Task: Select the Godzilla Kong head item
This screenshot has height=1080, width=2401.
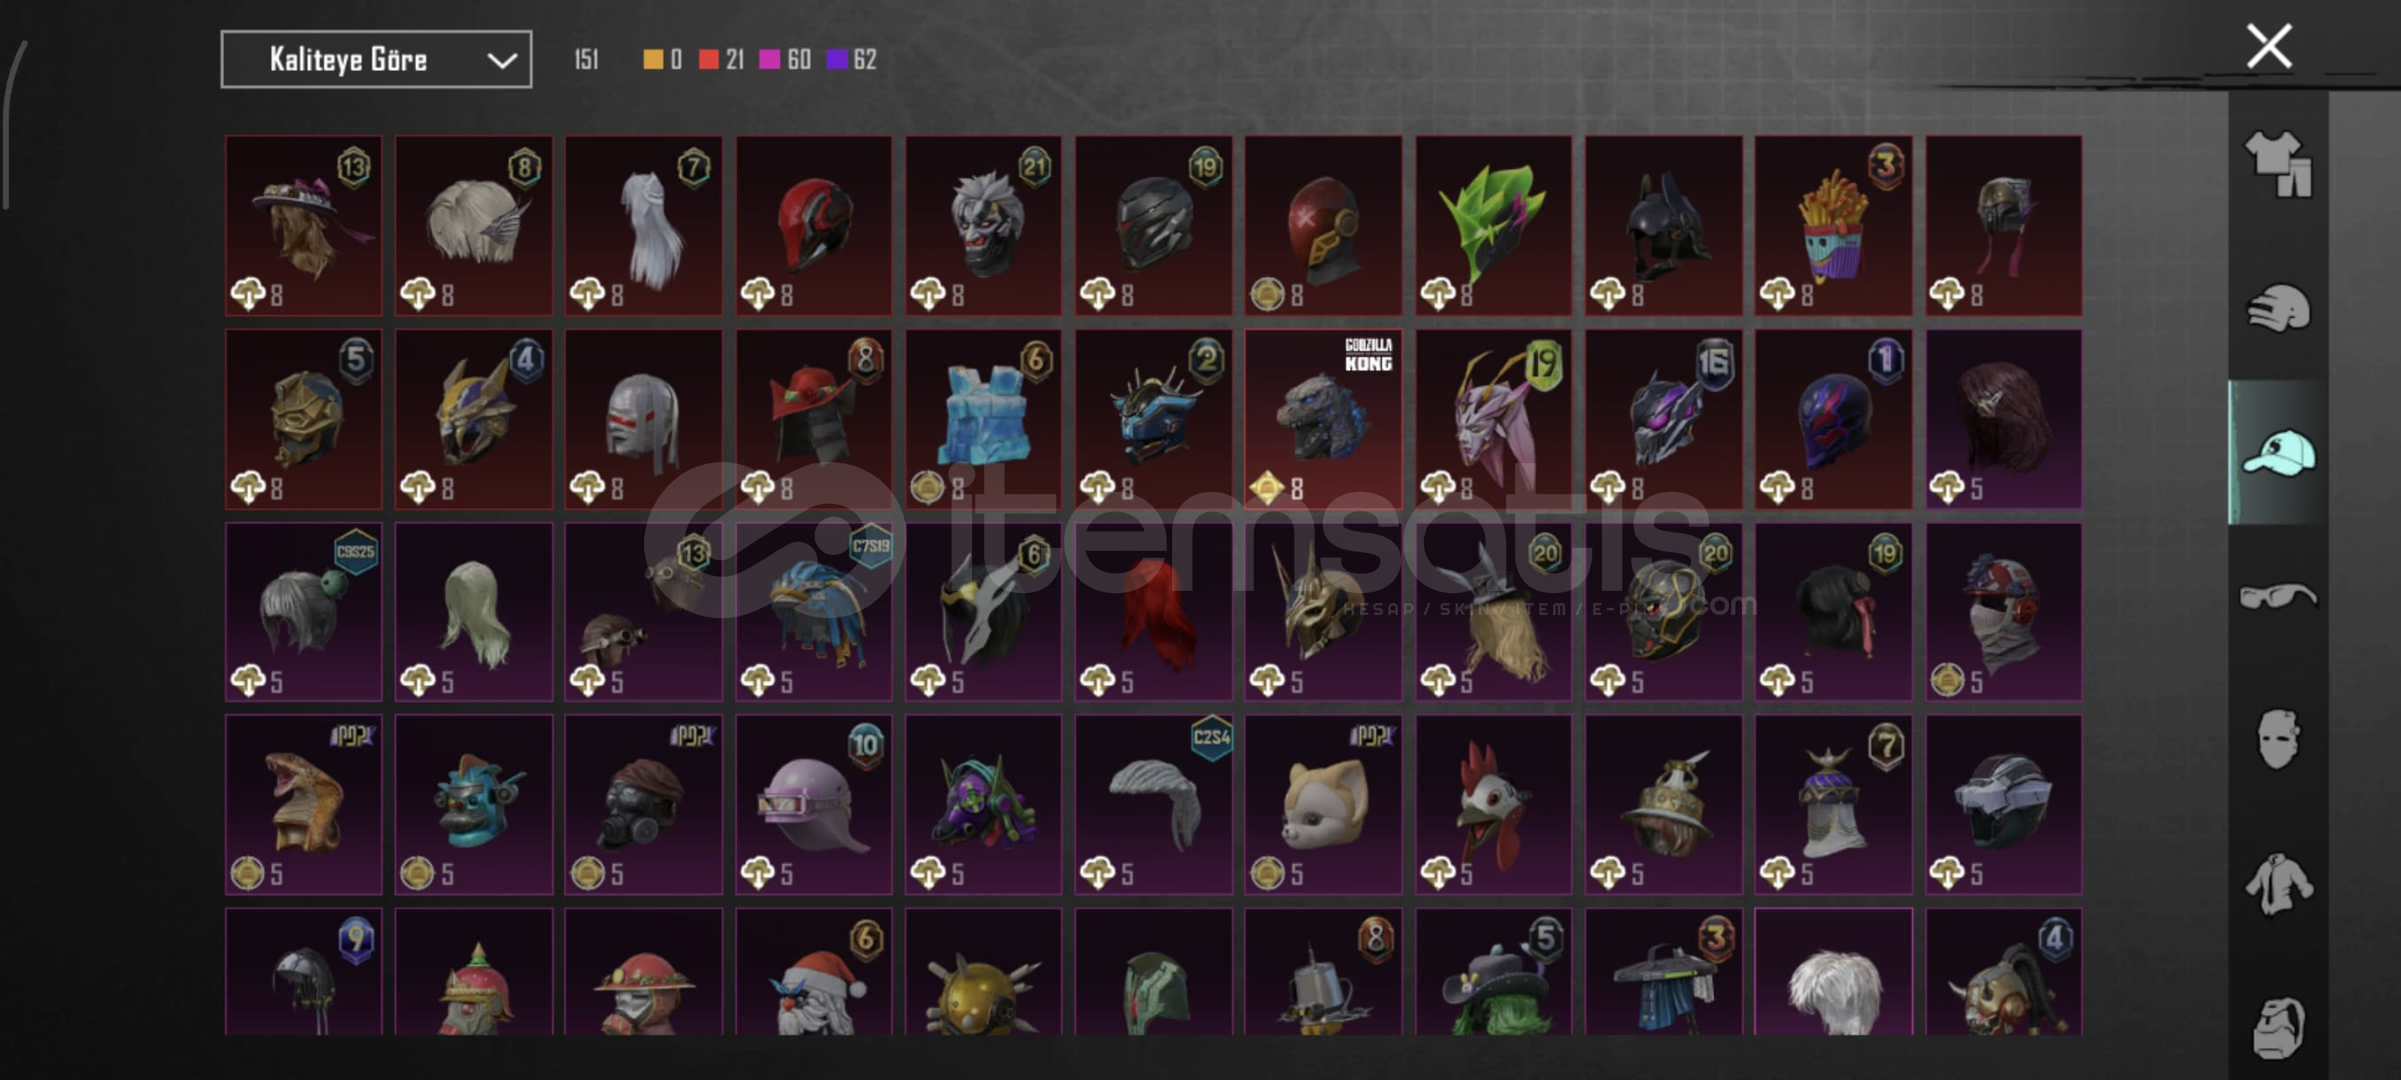Action: 1323,419
